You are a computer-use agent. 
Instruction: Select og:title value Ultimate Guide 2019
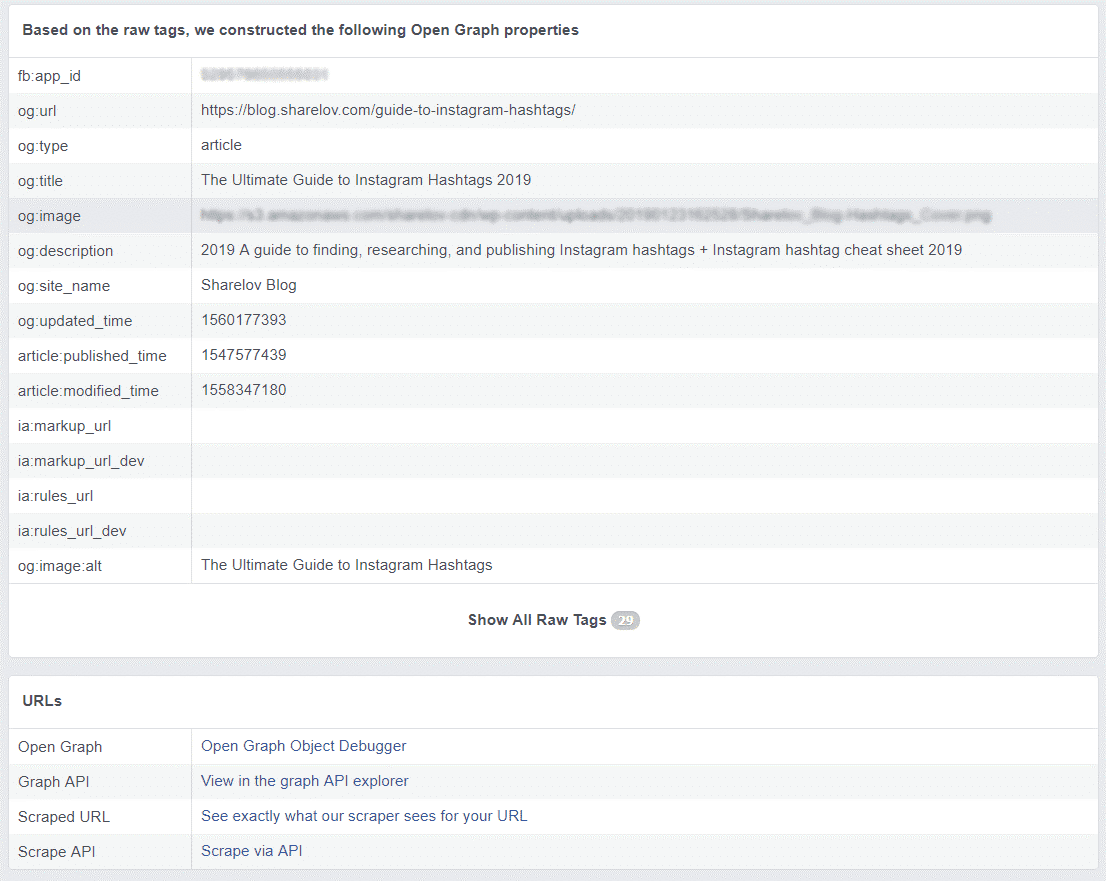click(x=366, y=180)
